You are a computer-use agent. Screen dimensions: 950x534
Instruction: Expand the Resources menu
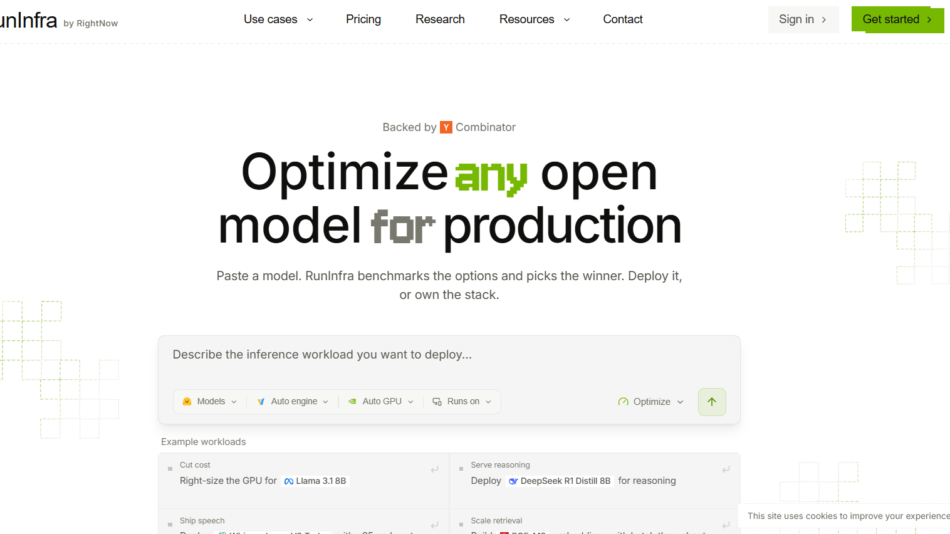click(x=534, y=19)
